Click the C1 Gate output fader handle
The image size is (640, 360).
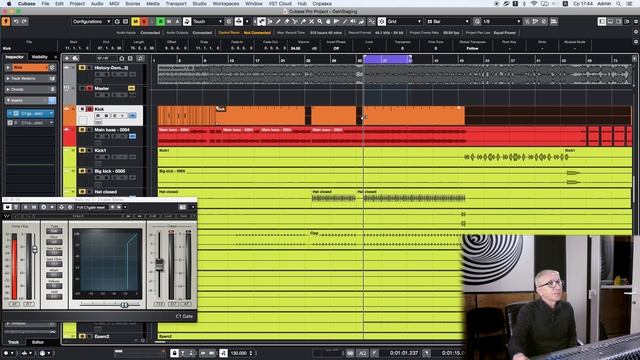pyautogui.click(x=160, y=264)
